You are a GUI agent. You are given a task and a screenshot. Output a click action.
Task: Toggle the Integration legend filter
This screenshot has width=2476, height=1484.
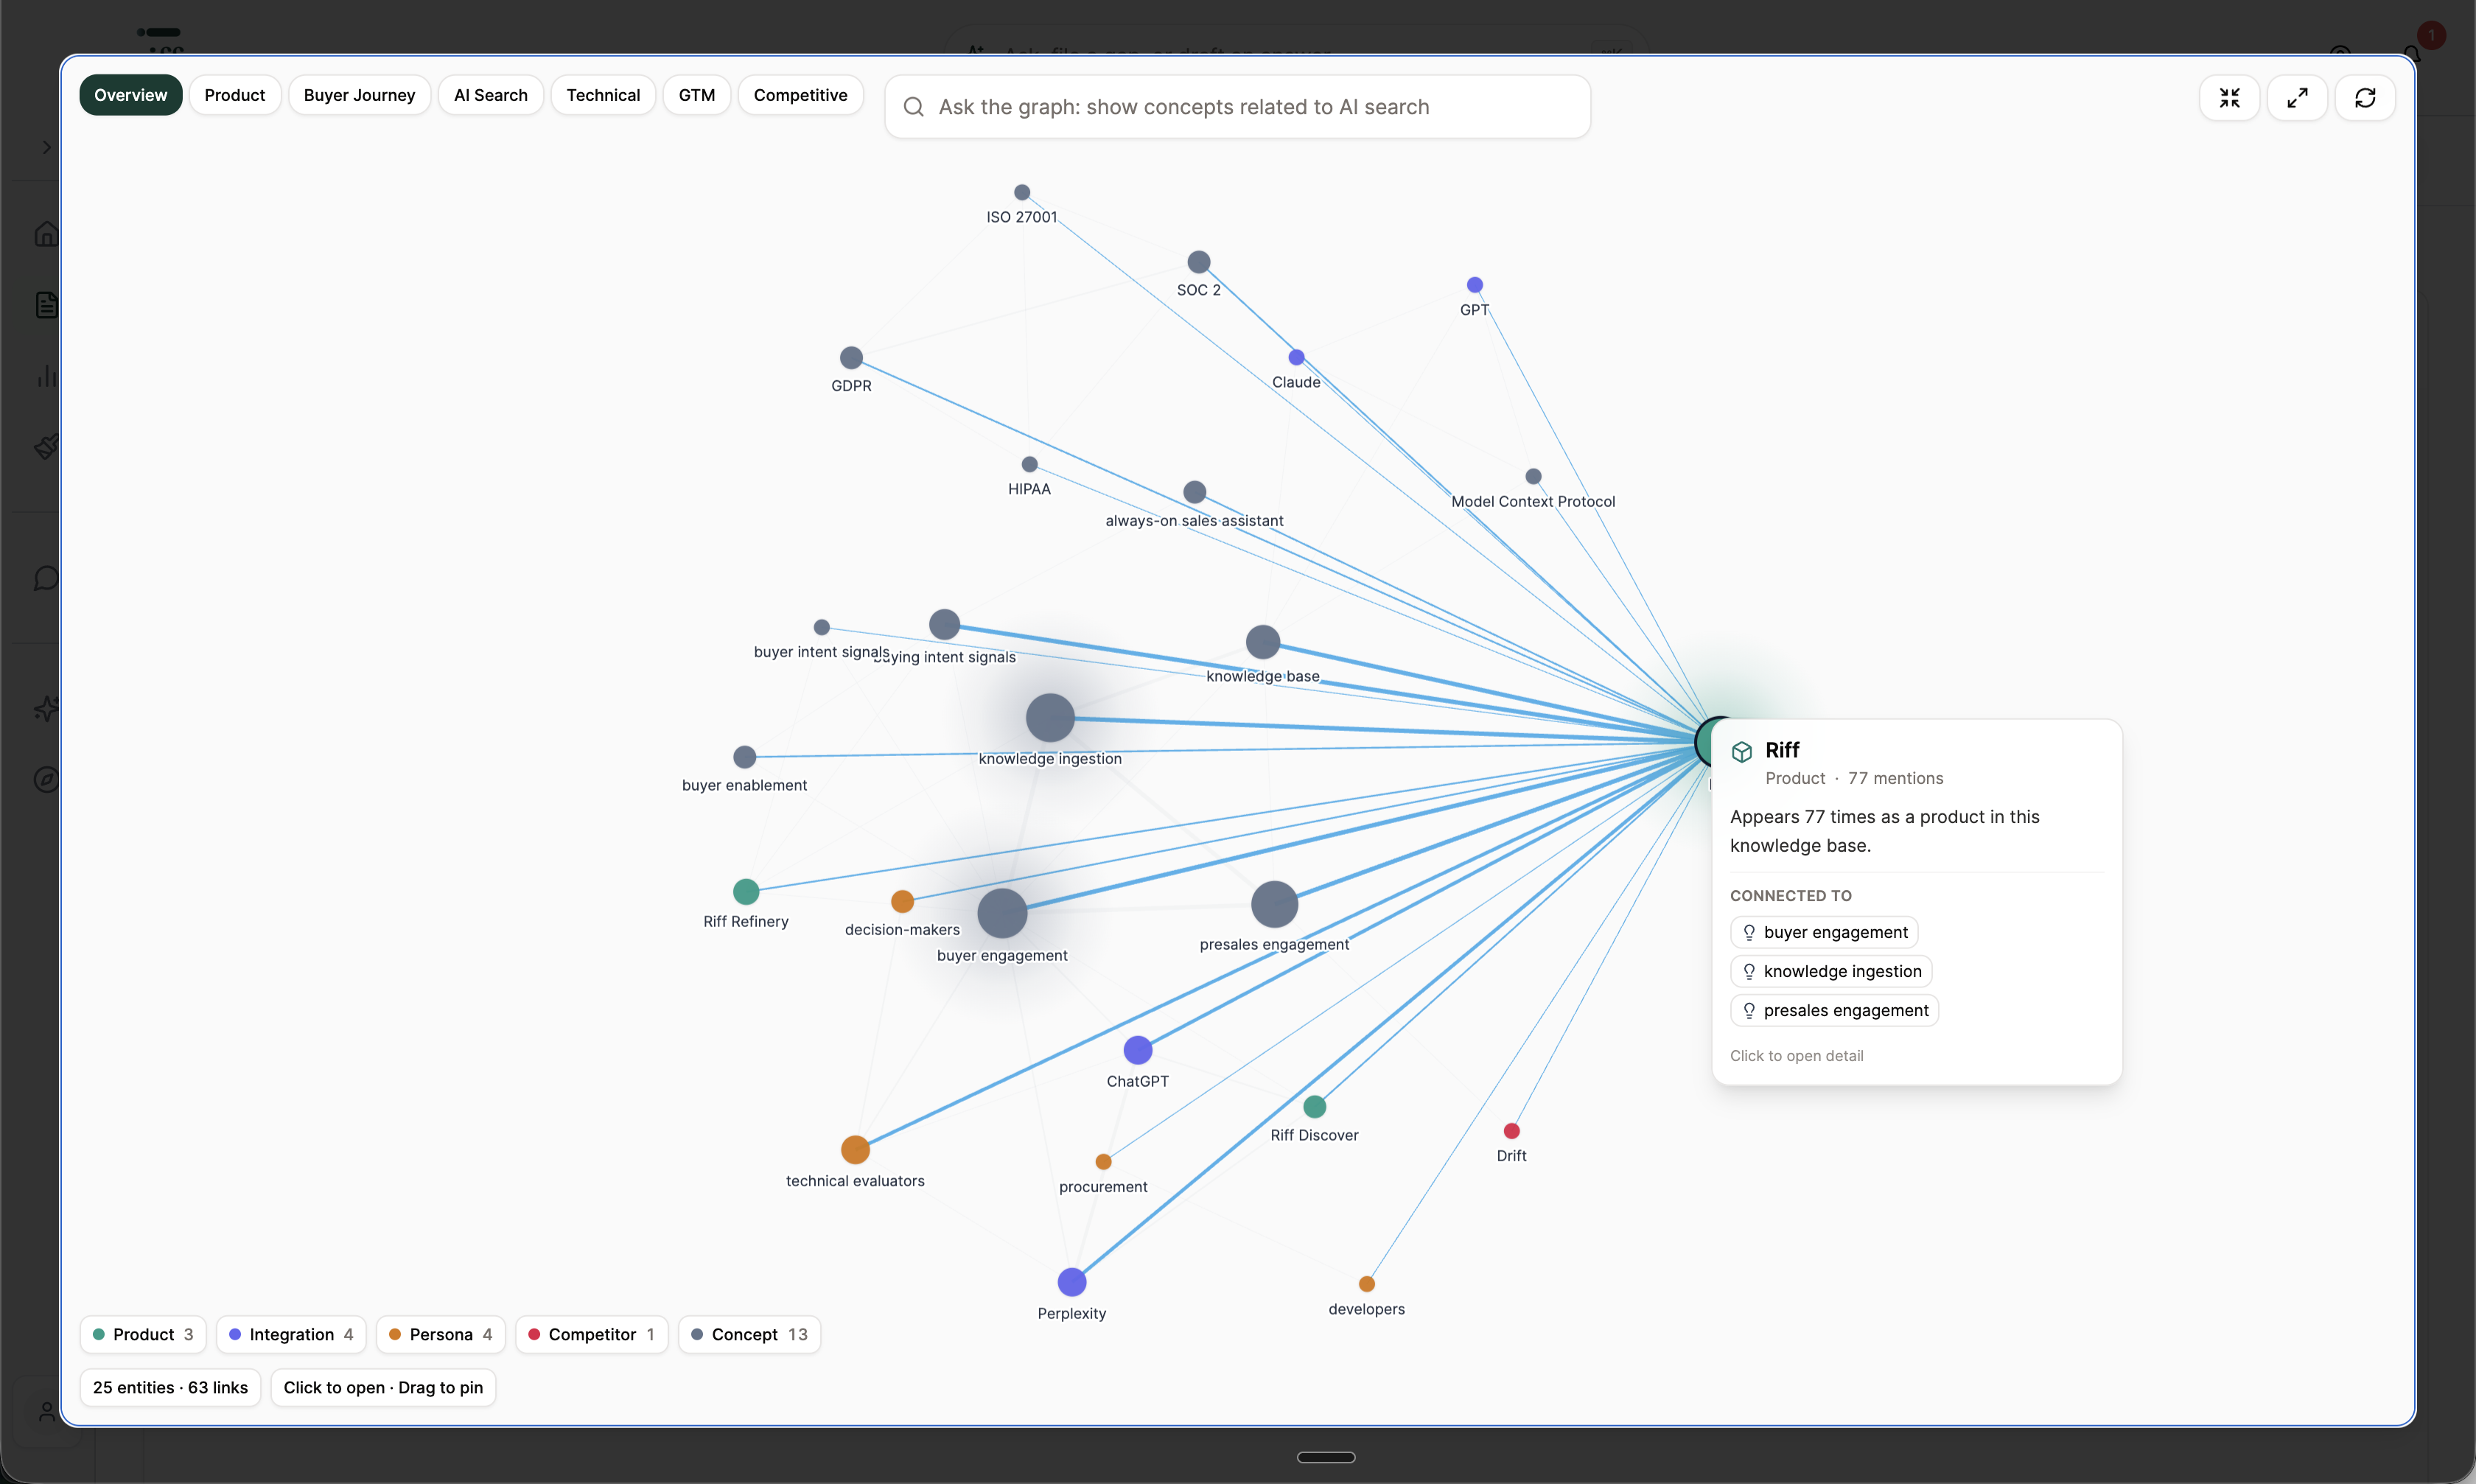point(291,1334)
